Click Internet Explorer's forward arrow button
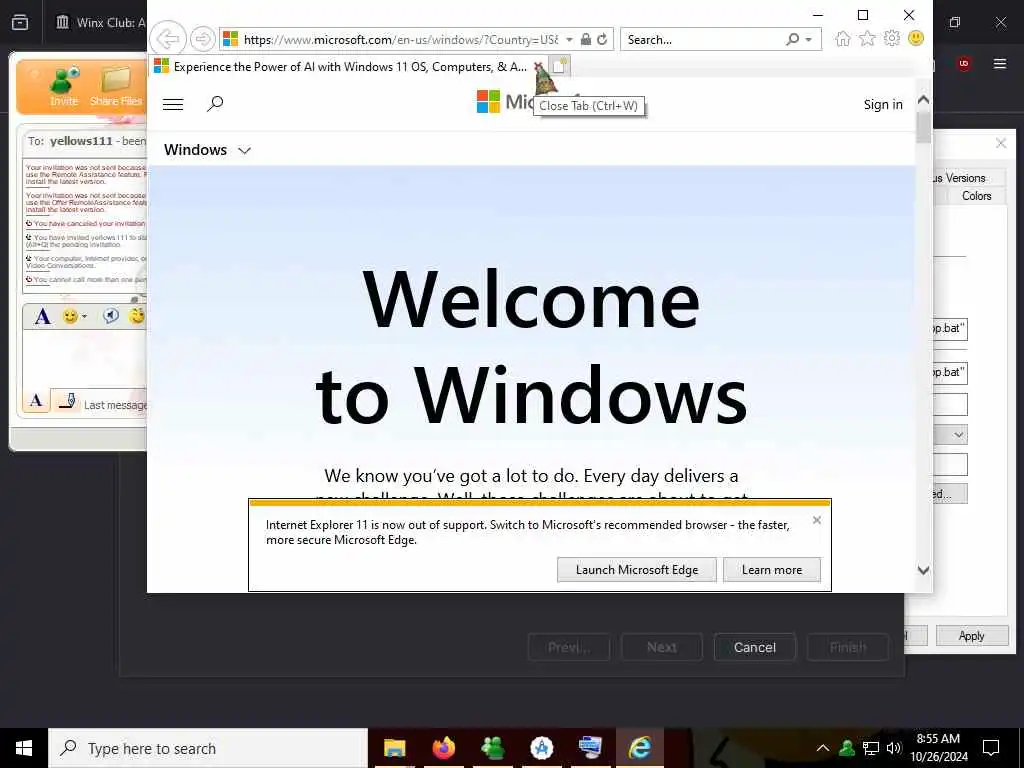Image resolution: width=1024 pixels, height=768 pixels. click(x=202, y=39)
